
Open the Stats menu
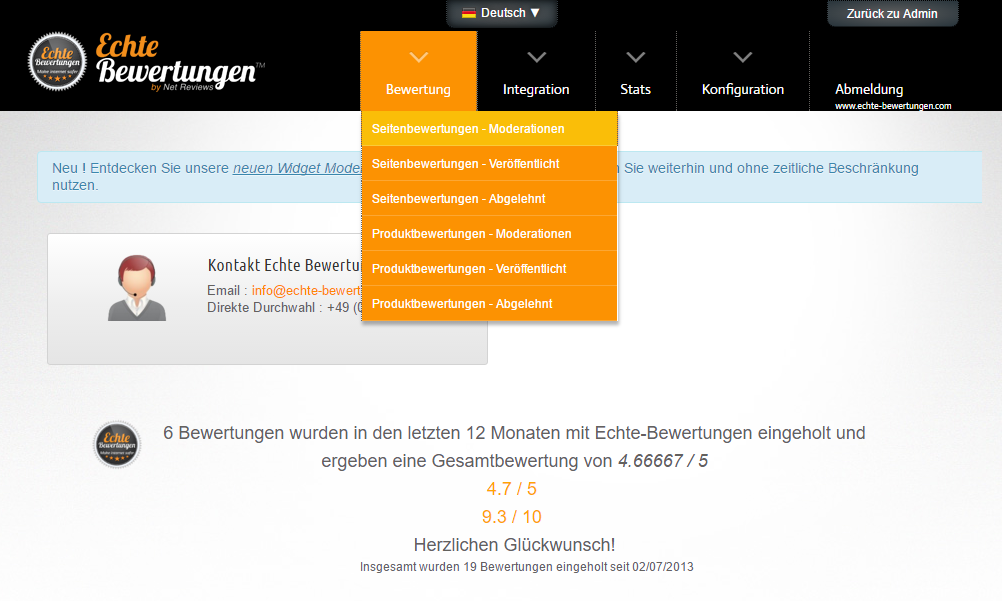(635, 90)
